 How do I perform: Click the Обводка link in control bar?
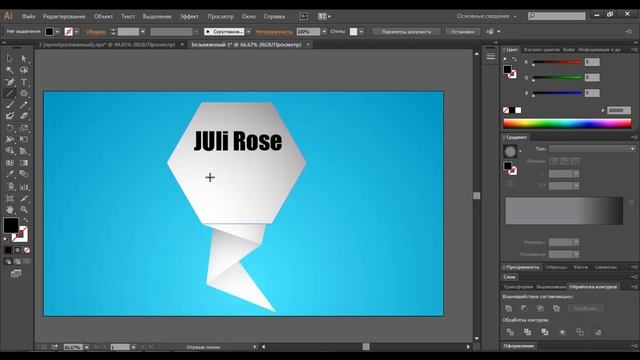(x=96, y=31)
